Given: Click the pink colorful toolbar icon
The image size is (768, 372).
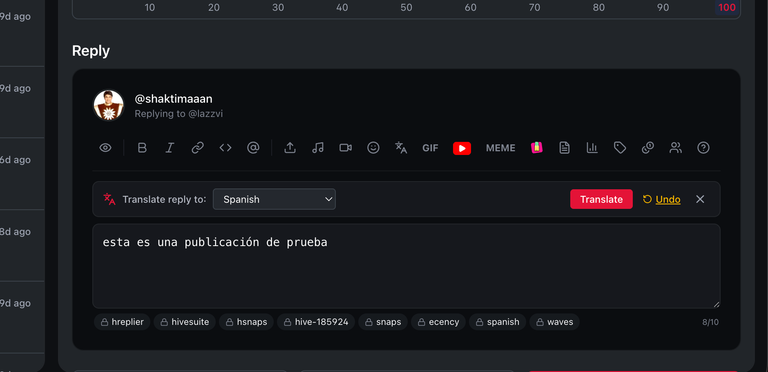Looking at the screenshot, I should coord(537,147).
